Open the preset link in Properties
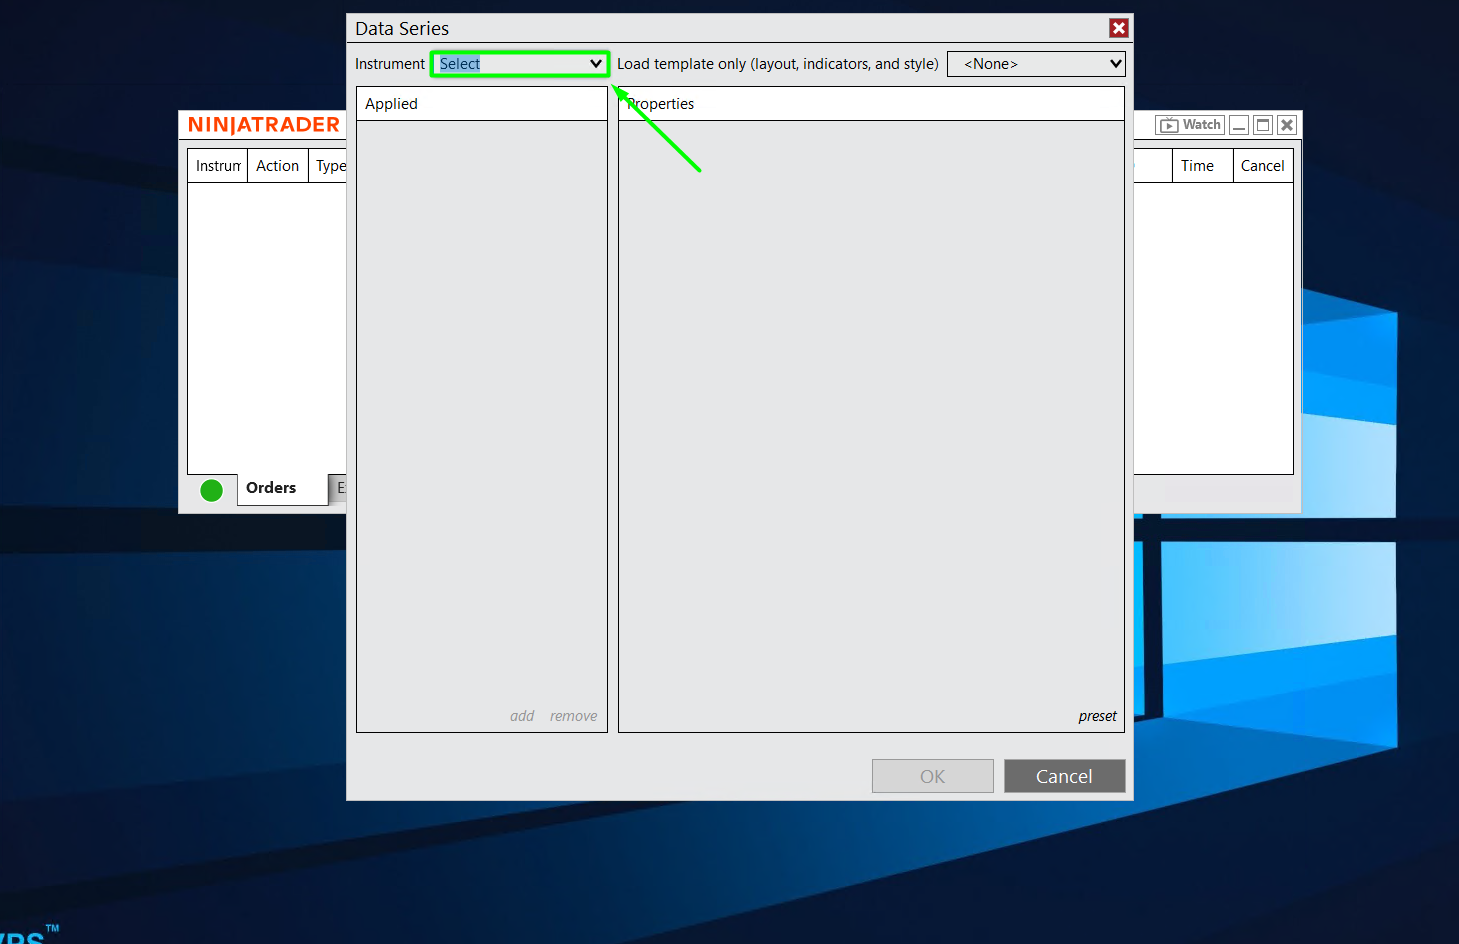 (1097, 716)
